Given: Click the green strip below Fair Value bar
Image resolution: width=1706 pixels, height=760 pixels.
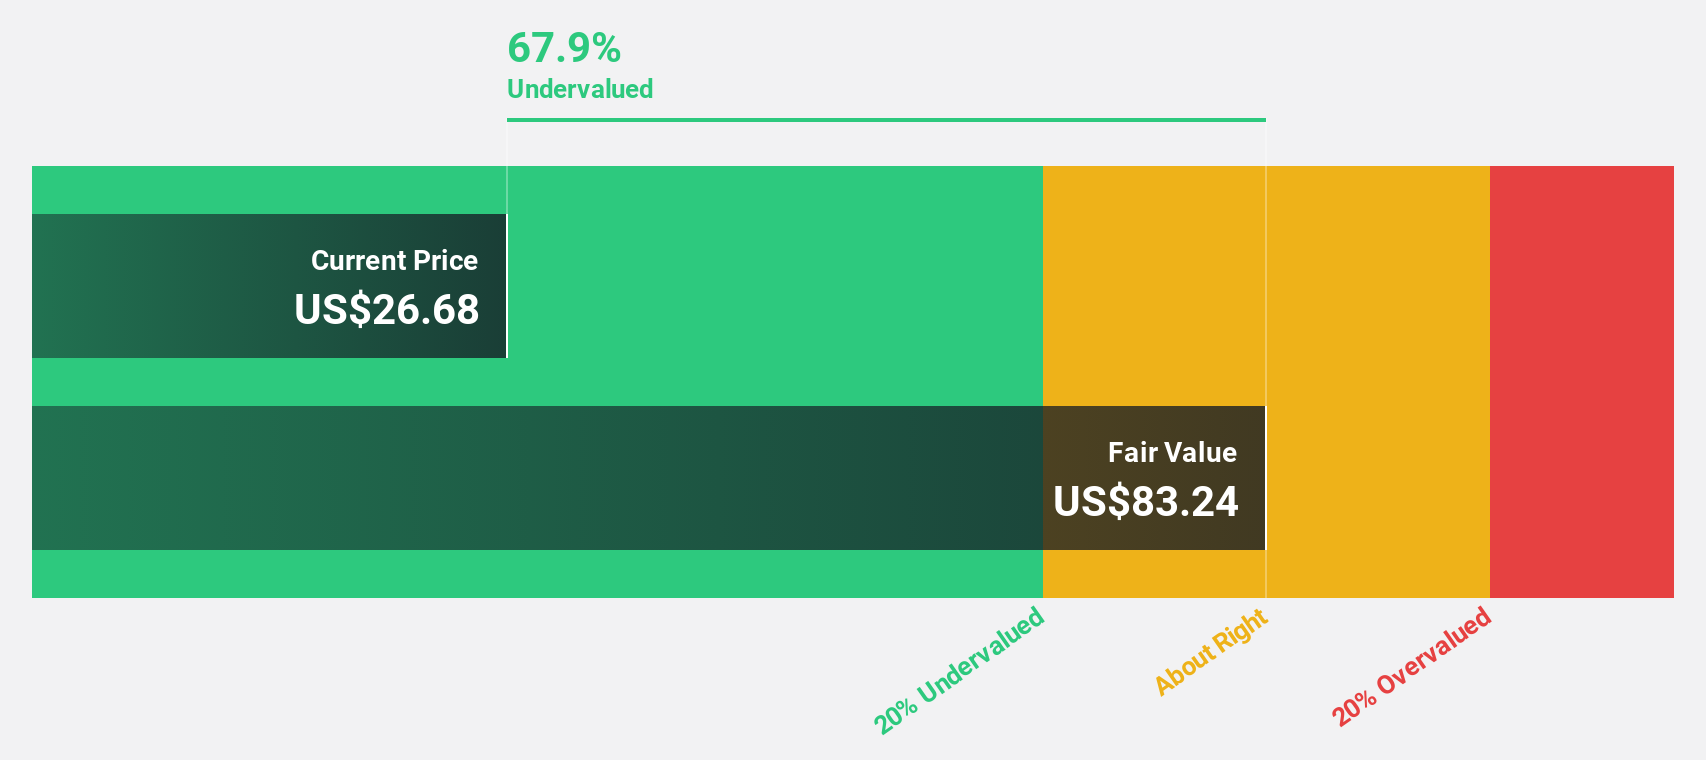Looking at the screenshot, I should (537, 574).
